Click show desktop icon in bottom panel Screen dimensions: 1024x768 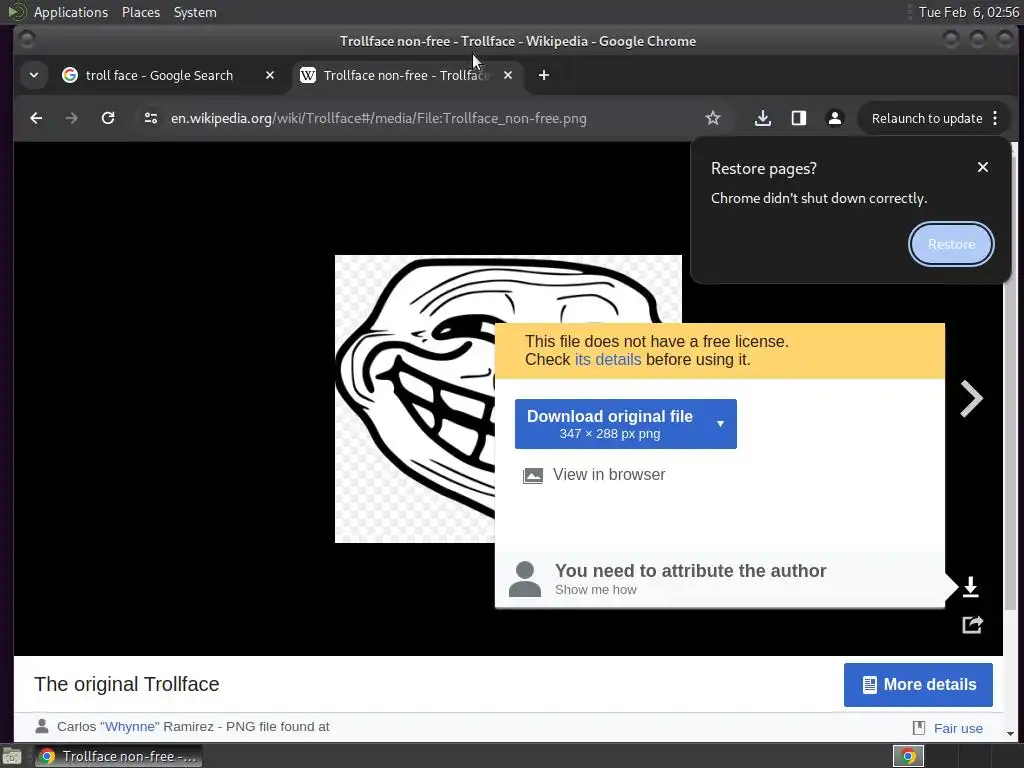(12, 756)
